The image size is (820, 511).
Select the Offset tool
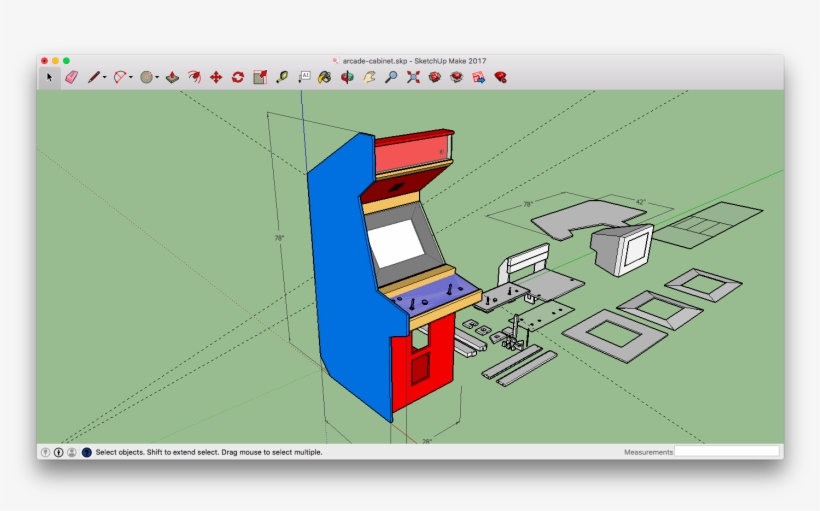(x=194, y=77)
